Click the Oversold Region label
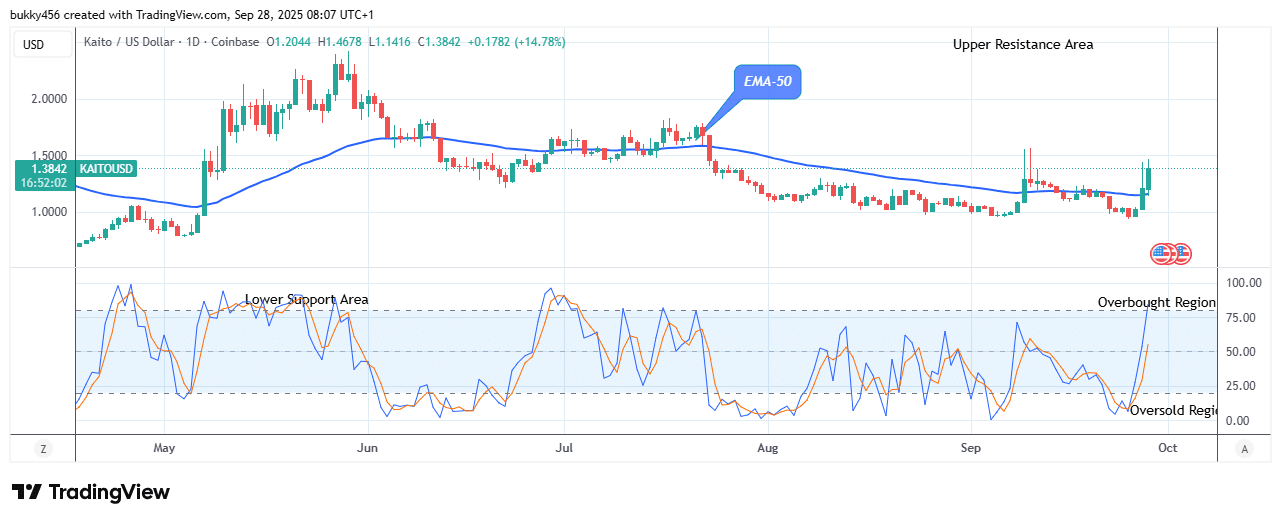The height and width of the screenshot is (522, 1281). click(x=1173, y=410)
